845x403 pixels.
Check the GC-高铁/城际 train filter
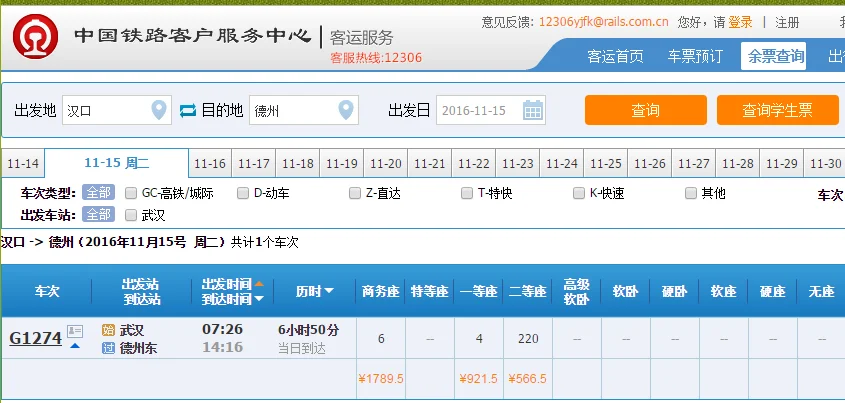point(130,193)
